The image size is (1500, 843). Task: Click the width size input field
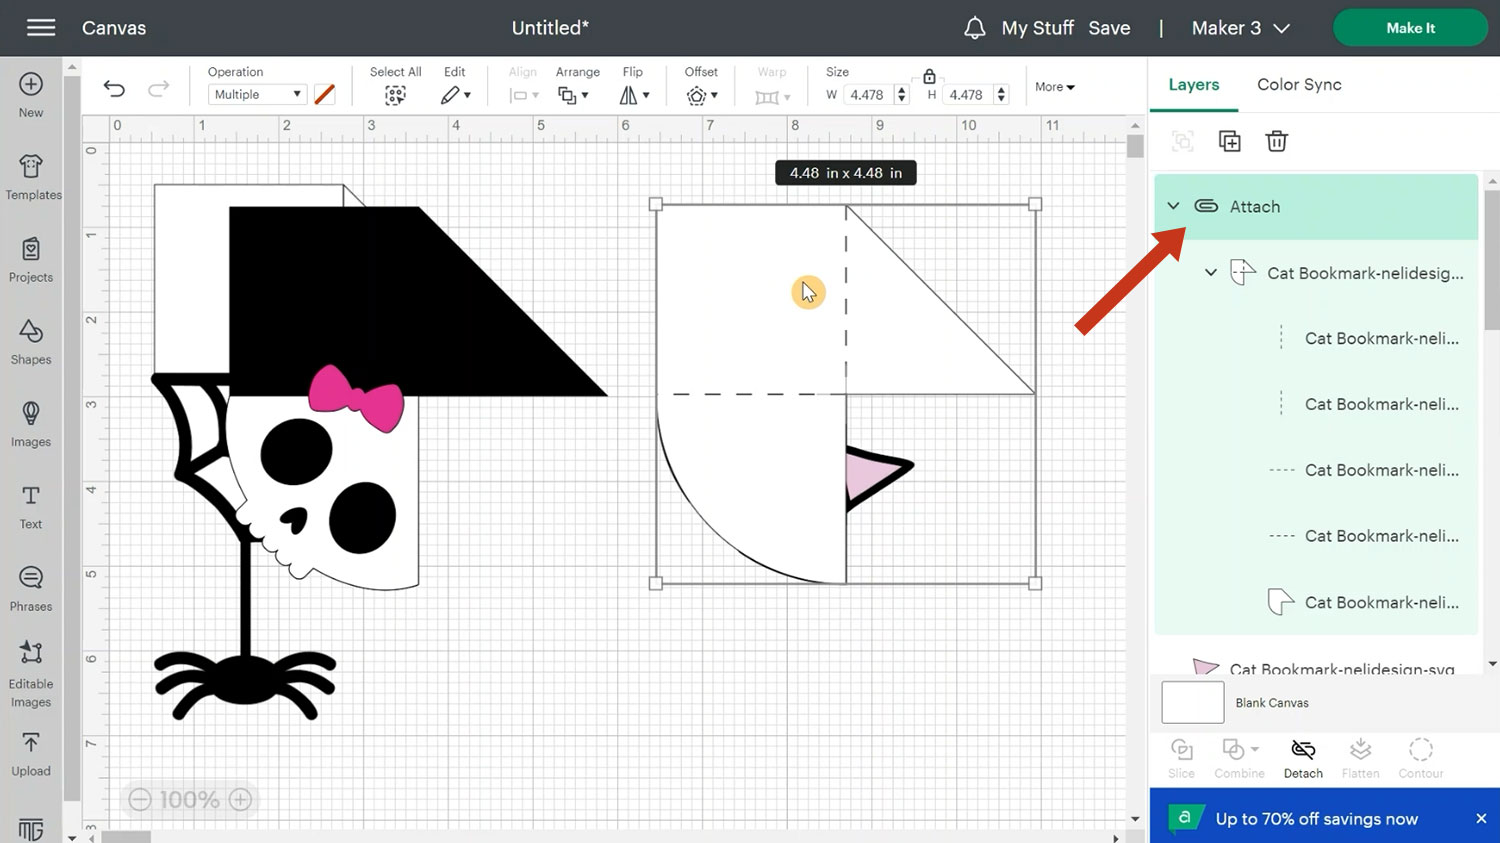click(868, 95)
